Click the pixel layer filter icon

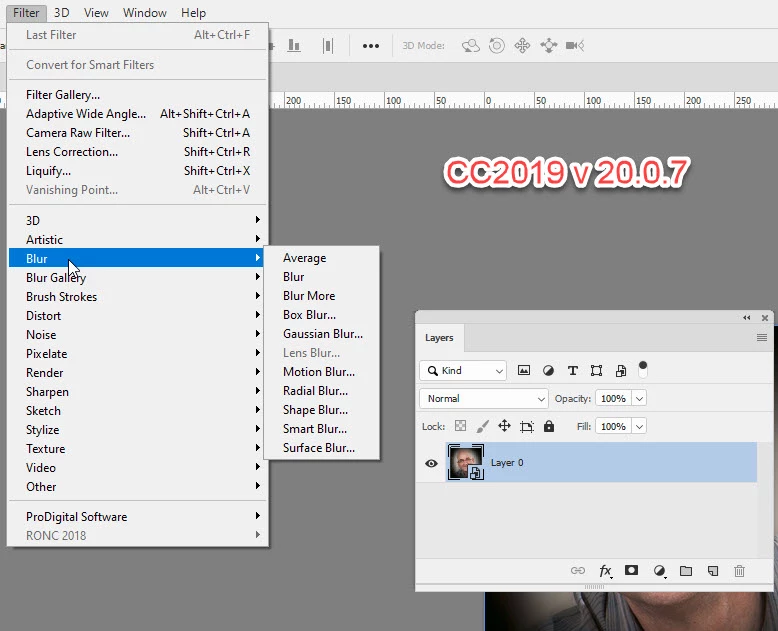point(523,370)
